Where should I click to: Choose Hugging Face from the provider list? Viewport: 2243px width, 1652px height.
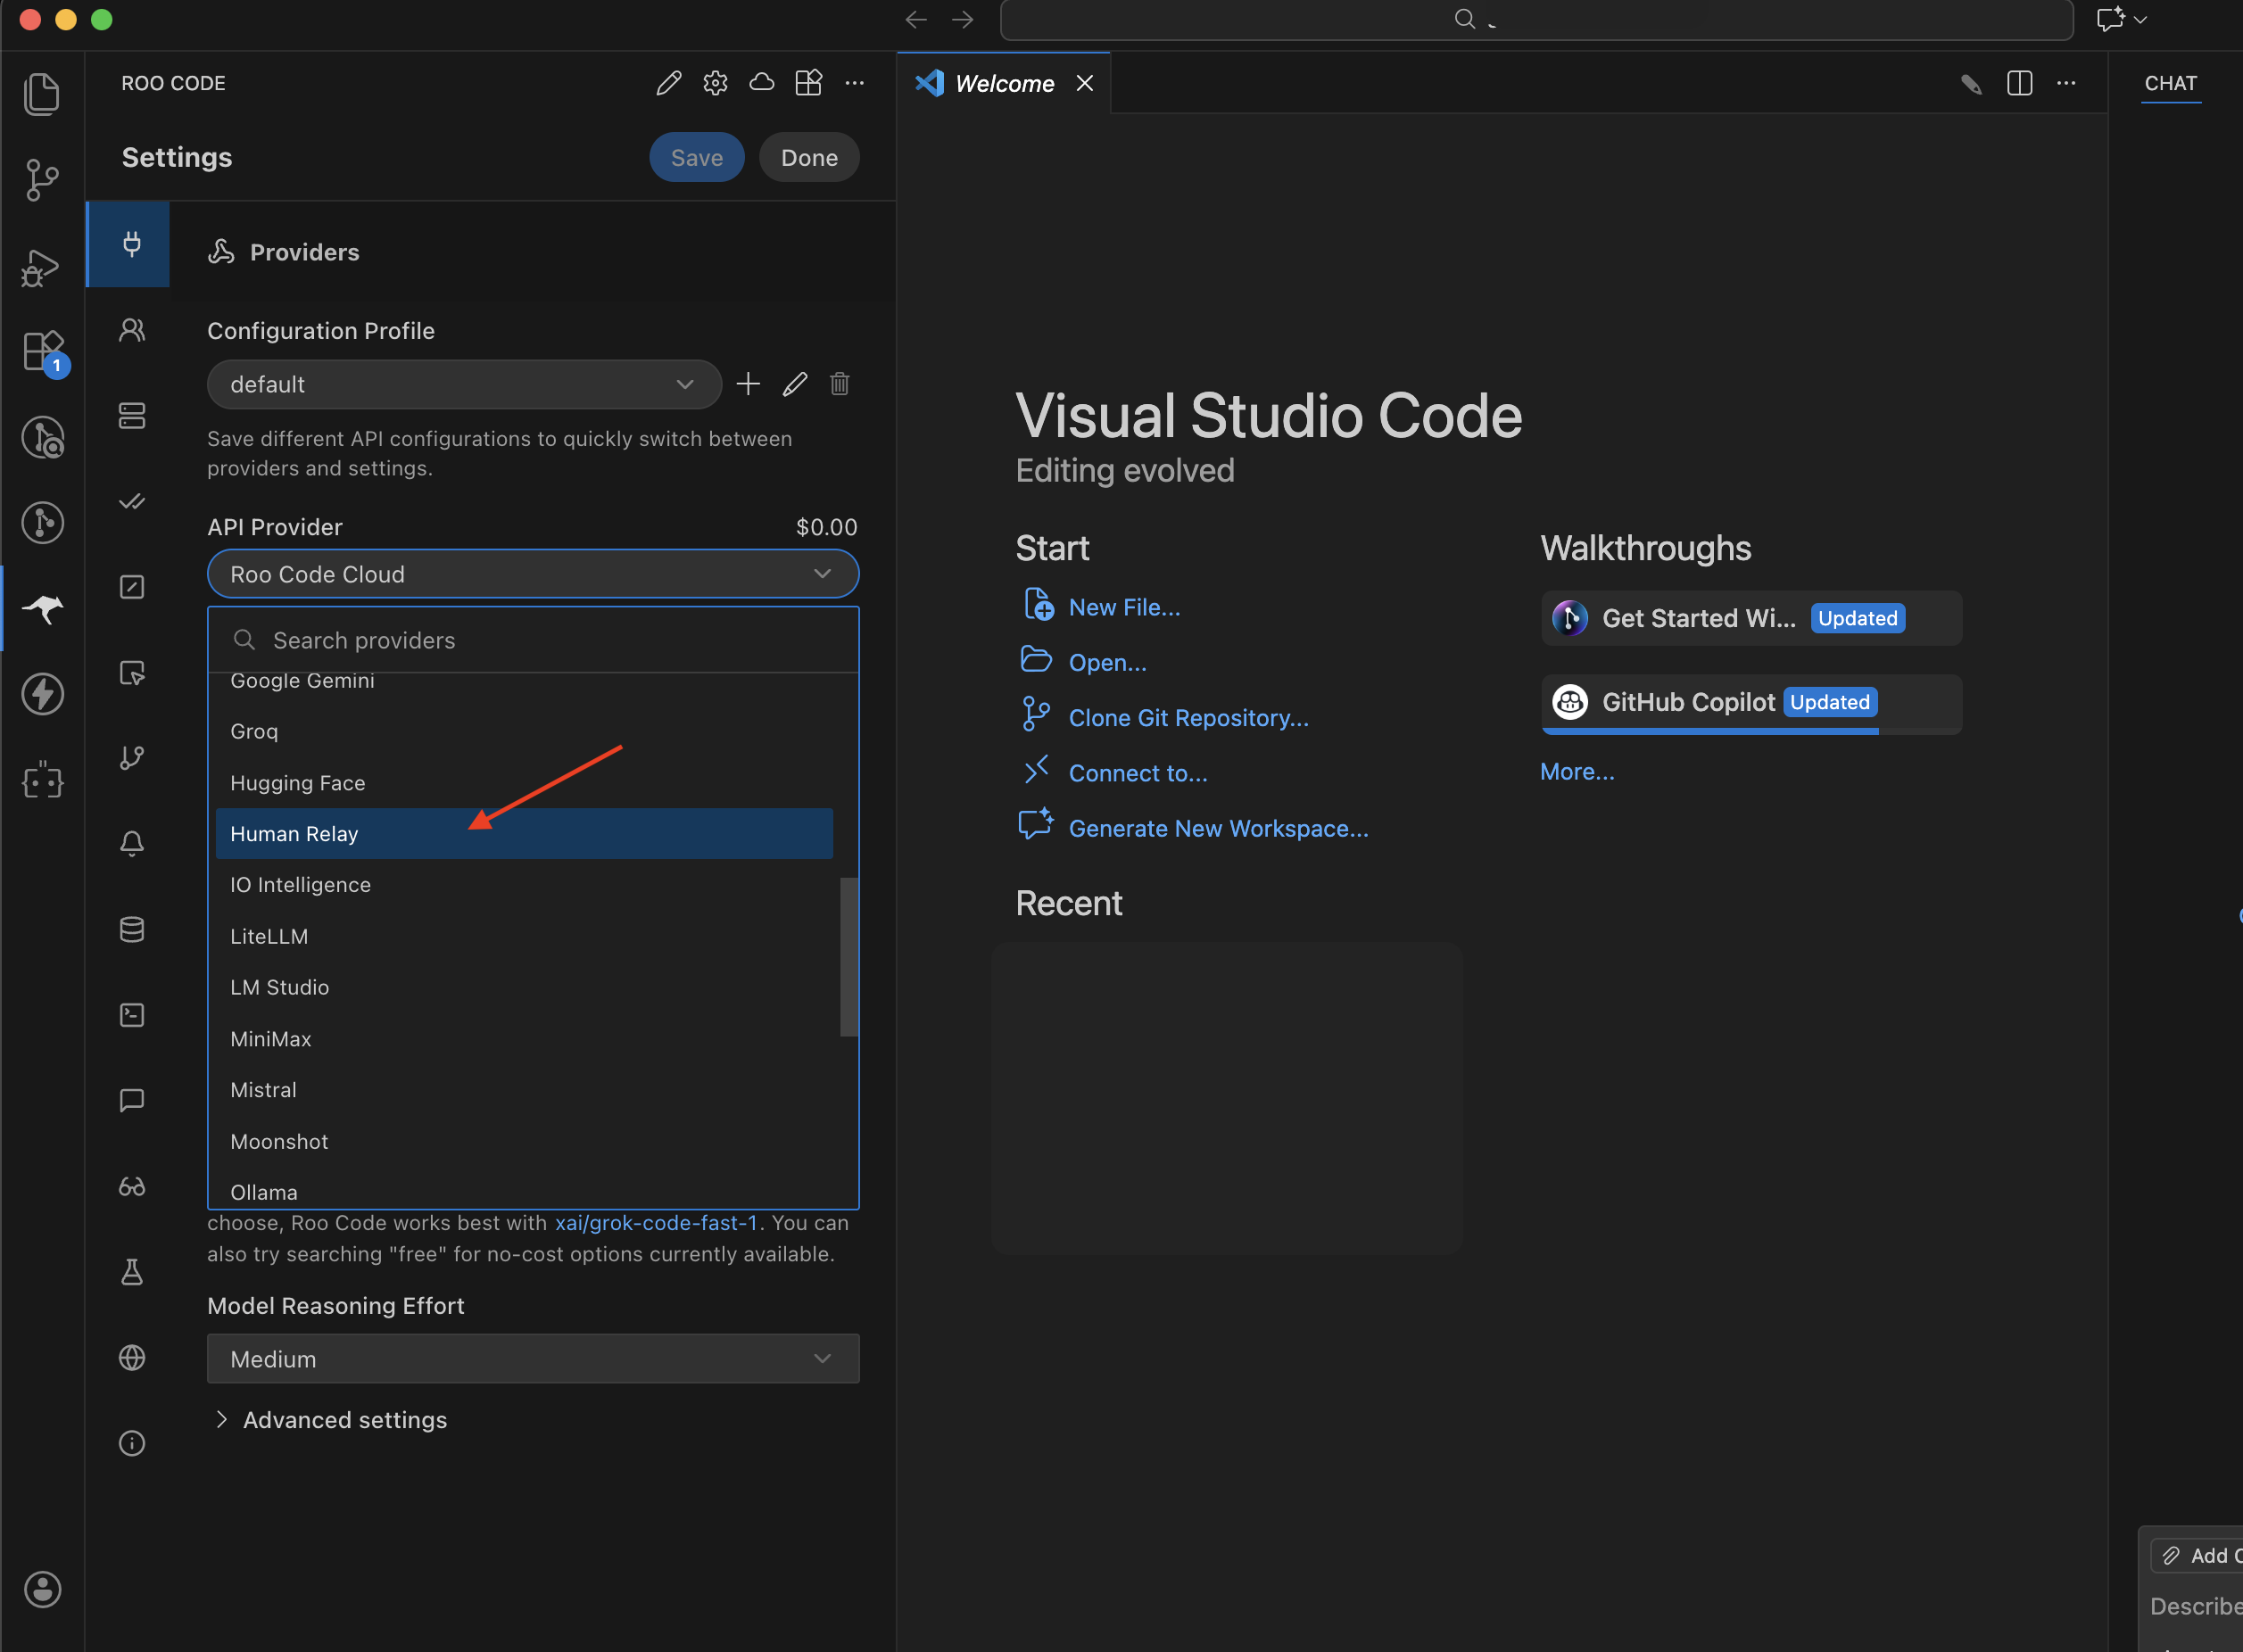(x=524, y=783)
